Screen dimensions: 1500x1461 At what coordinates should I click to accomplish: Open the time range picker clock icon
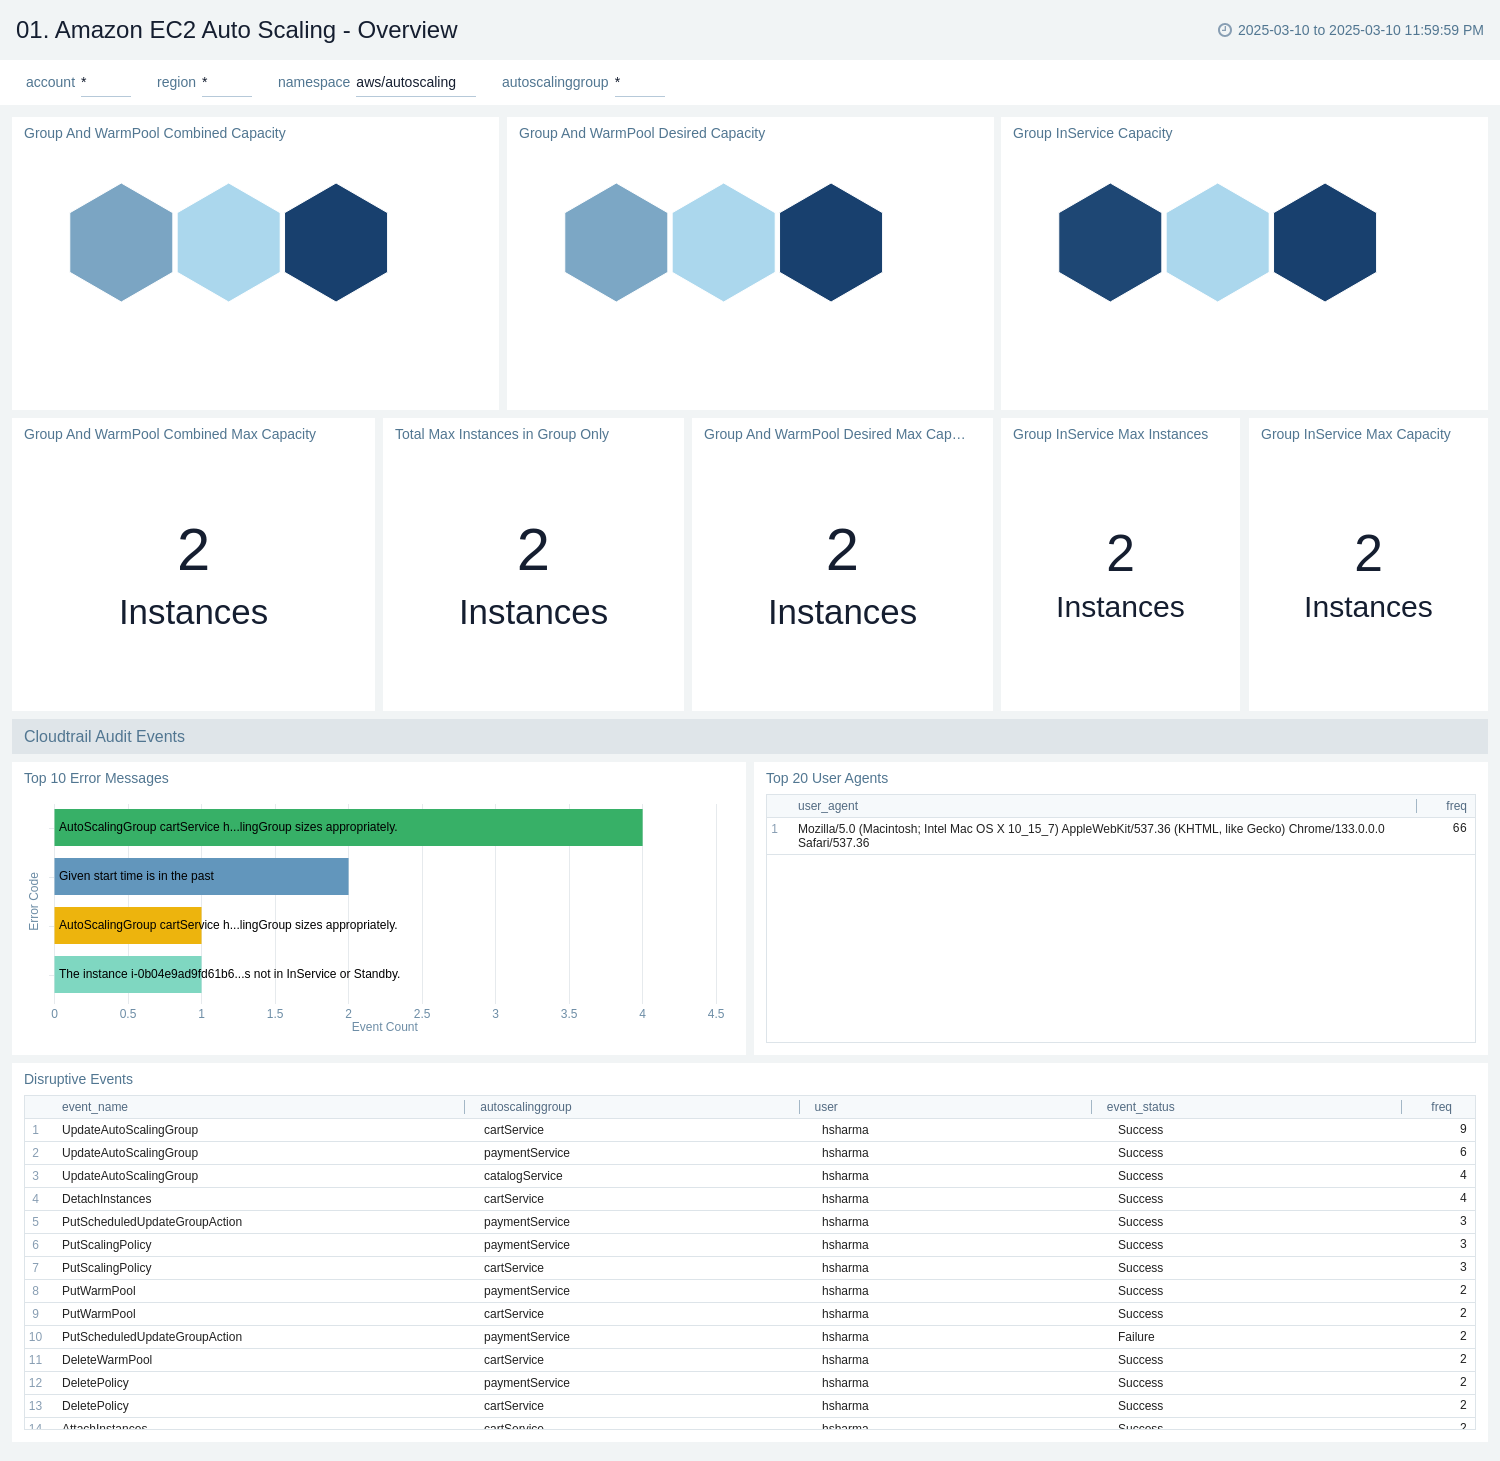[x=1224, y=30]
